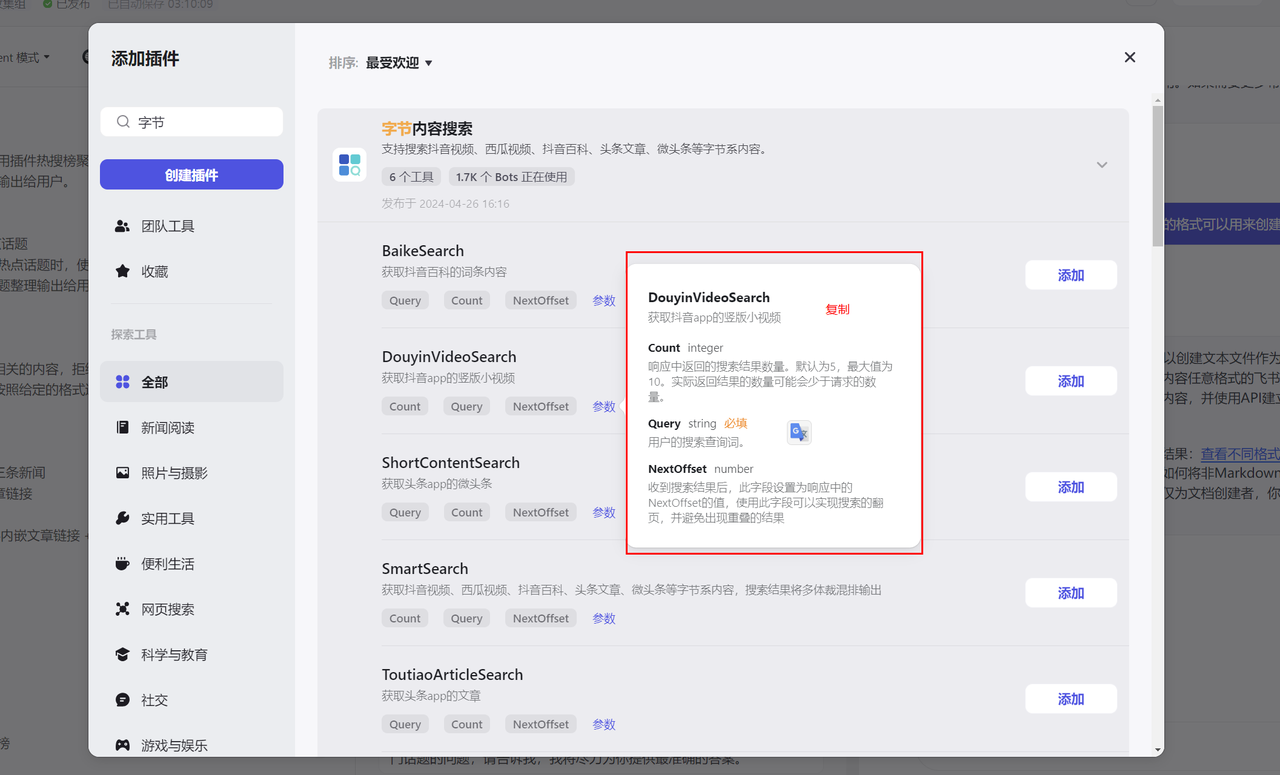This screenshot has width=1280, height=775.
Task: Select the 新闻阅读 category
Action: coord(192,427)
